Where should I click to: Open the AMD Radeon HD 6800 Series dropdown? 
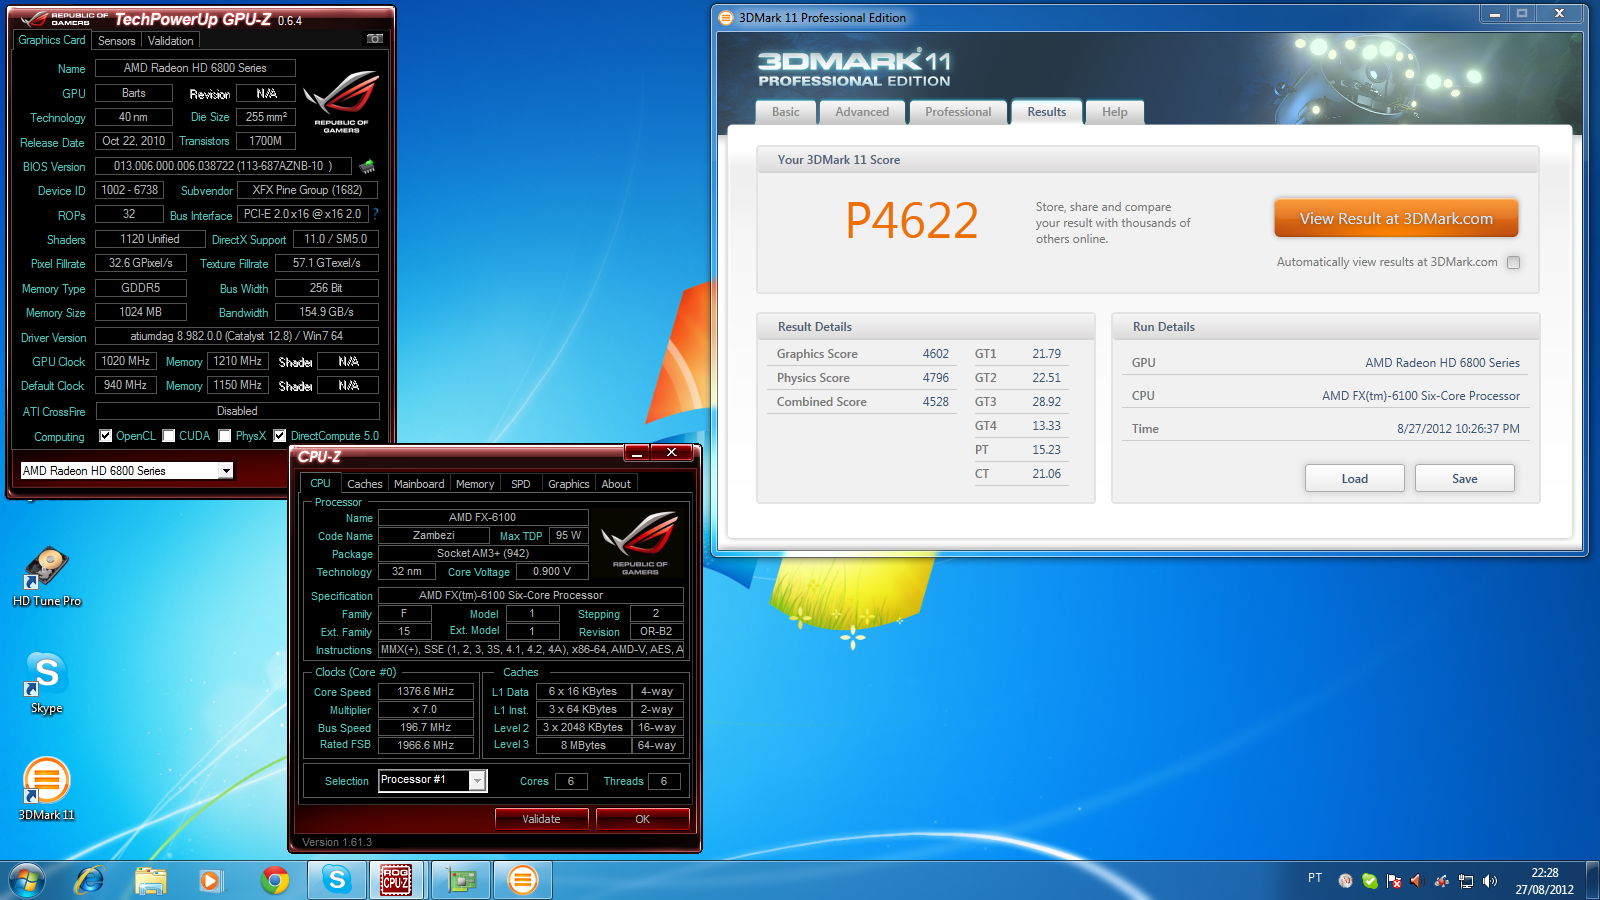coord(226,470)
